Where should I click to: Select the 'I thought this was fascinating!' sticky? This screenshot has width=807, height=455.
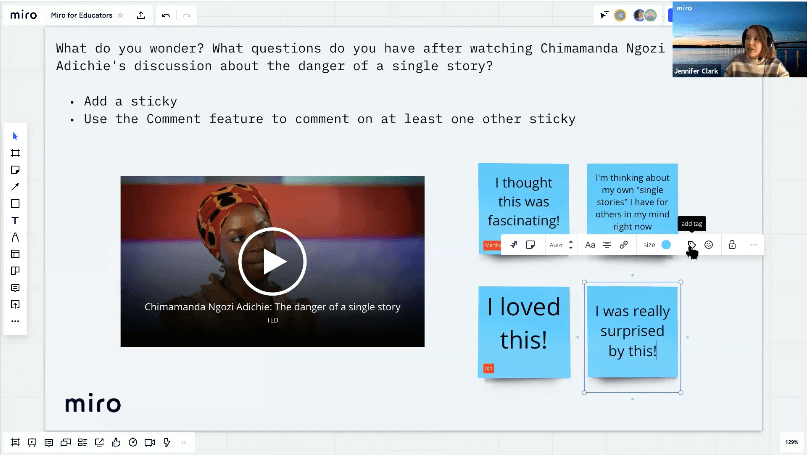click(x=523, y=201)
